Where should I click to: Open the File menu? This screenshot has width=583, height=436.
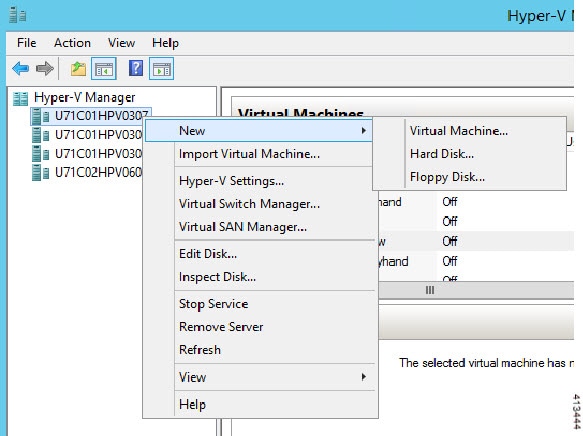[x=26, y=43]
